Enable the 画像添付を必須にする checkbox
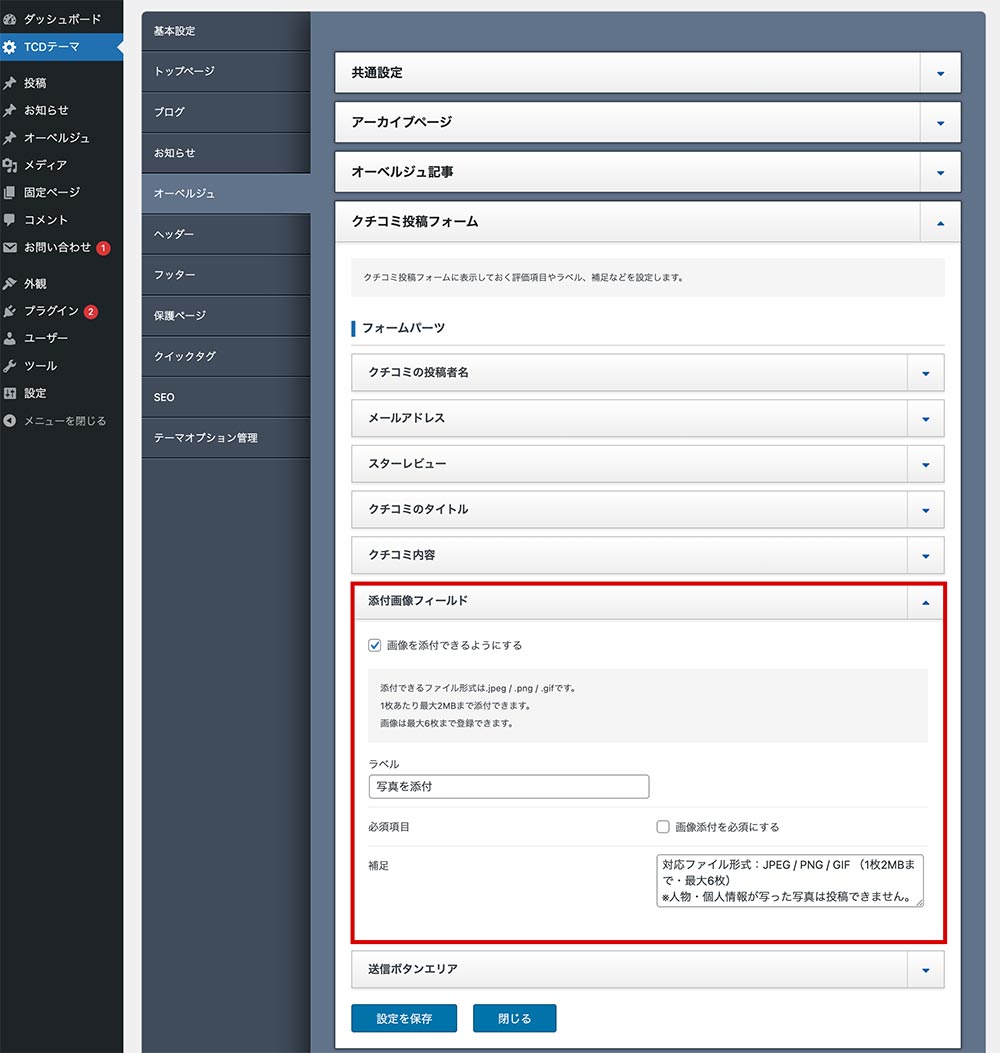This screenshot has height=1053, width=1000. [x=662, y=827]
